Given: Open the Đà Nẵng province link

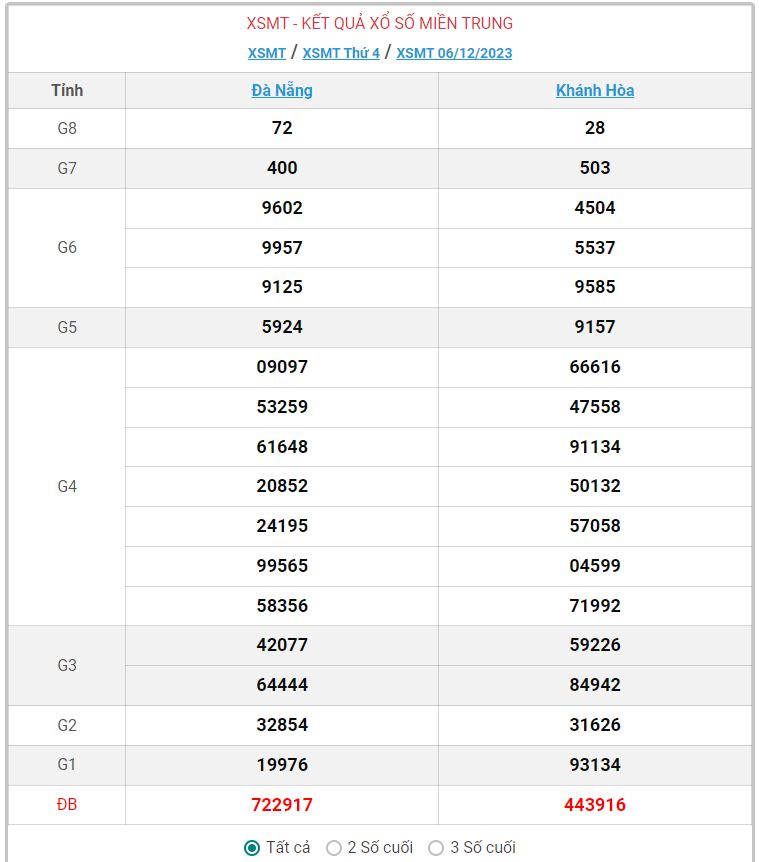Looking at the screenshot, I should pyautogui.click(x=282, y=91).
